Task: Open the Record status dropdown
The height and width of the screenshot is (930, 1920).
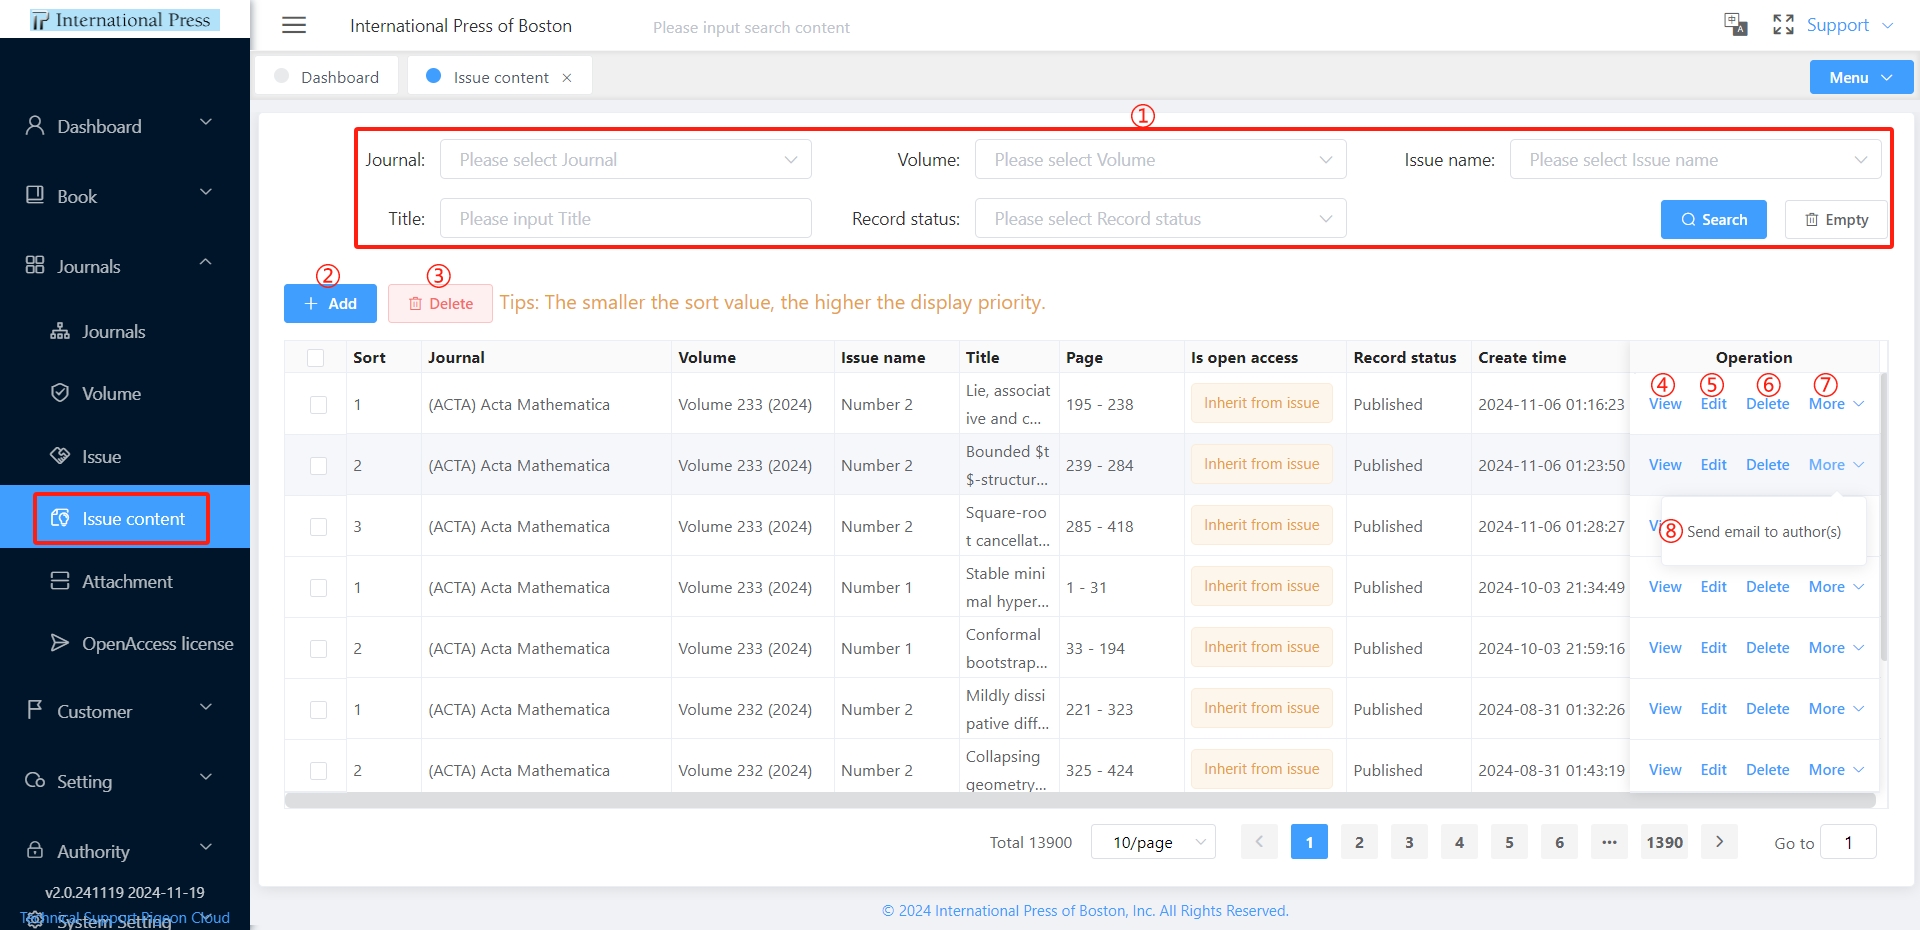Action: click(x=1160, y=218)
